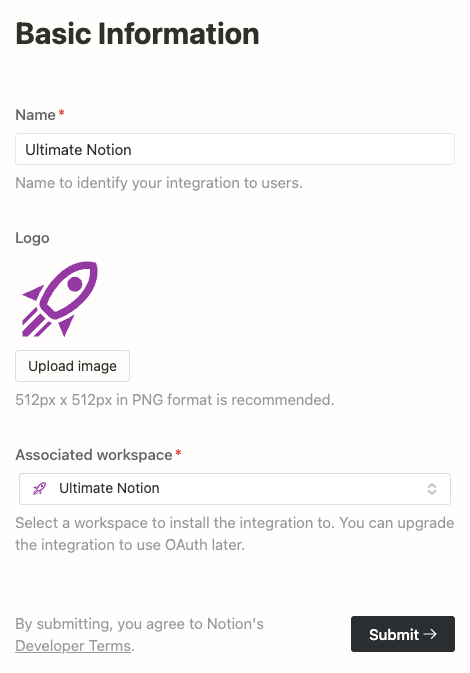Click the 'Name to identify your integration' hint
This screenshot has width=470, height=673.
[x=159, y=183]
